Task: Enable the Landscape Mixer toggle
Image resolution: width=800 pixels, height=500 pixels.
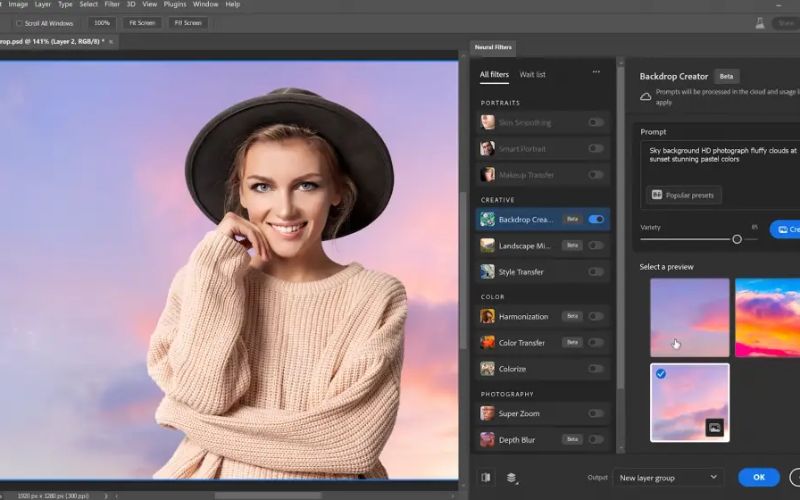Action: click(595, 245)
